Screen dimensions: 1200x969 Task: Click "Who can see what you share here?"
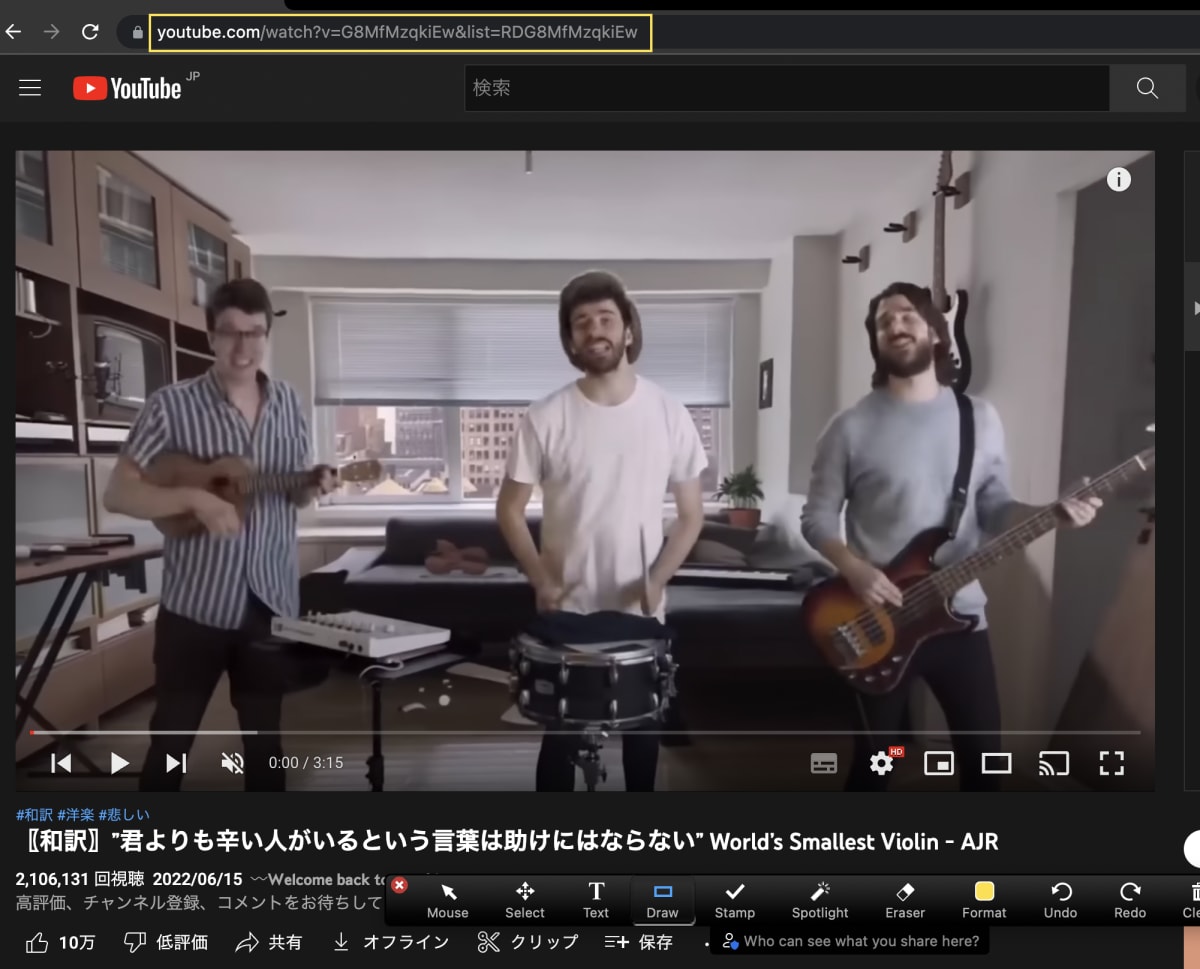[x=850, y=941]
